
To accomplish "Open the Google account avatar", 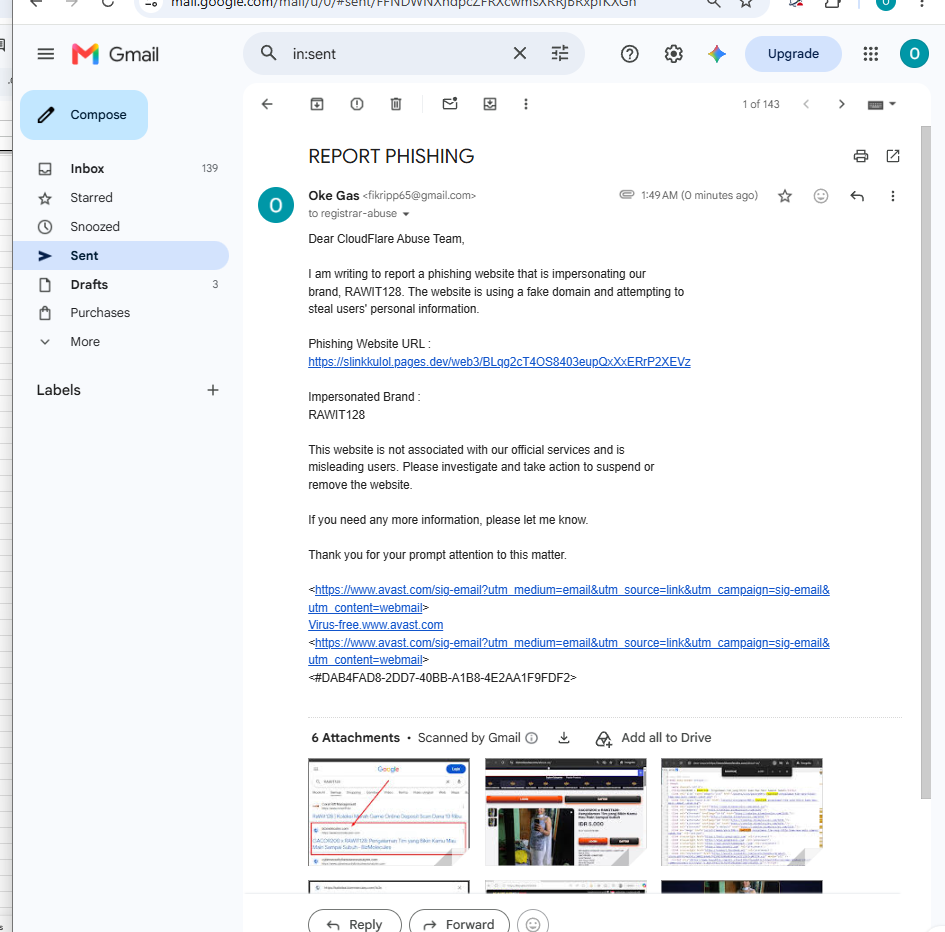I will (914, 54).
